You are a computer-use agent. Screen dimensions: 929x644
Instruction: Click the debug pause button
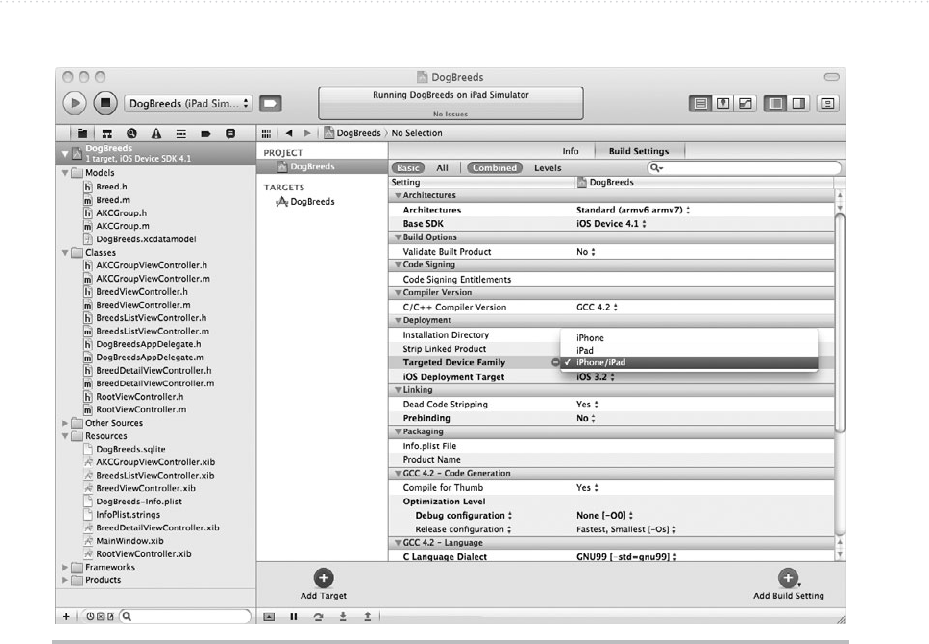coord(294,617)
